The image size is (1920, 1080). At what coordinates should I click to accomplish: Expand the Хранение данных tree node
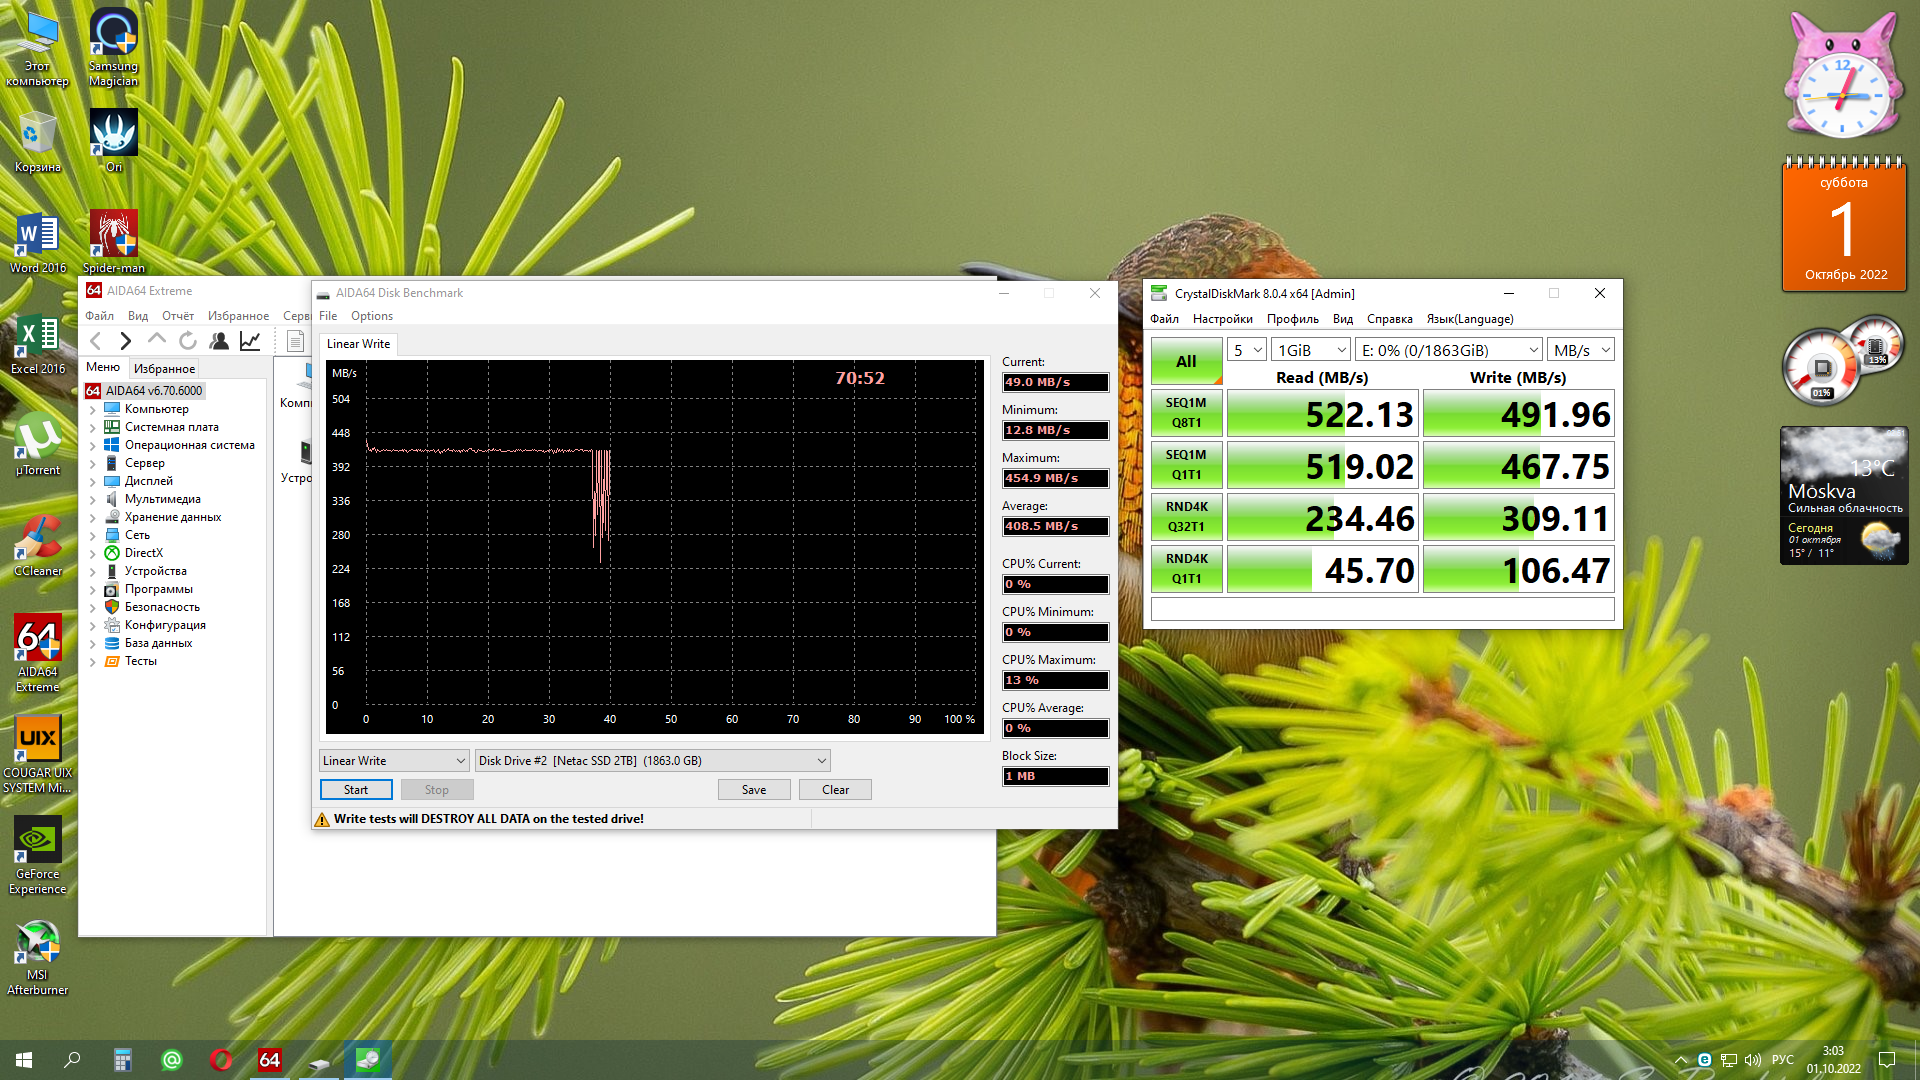pos(93,518)
